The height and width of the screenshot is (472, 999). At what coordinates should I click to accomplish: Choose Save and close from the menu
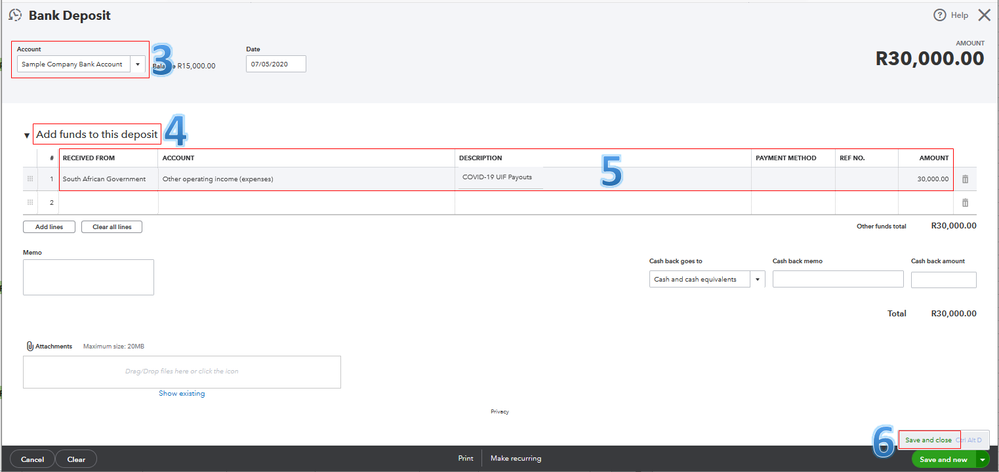point(929,440)
